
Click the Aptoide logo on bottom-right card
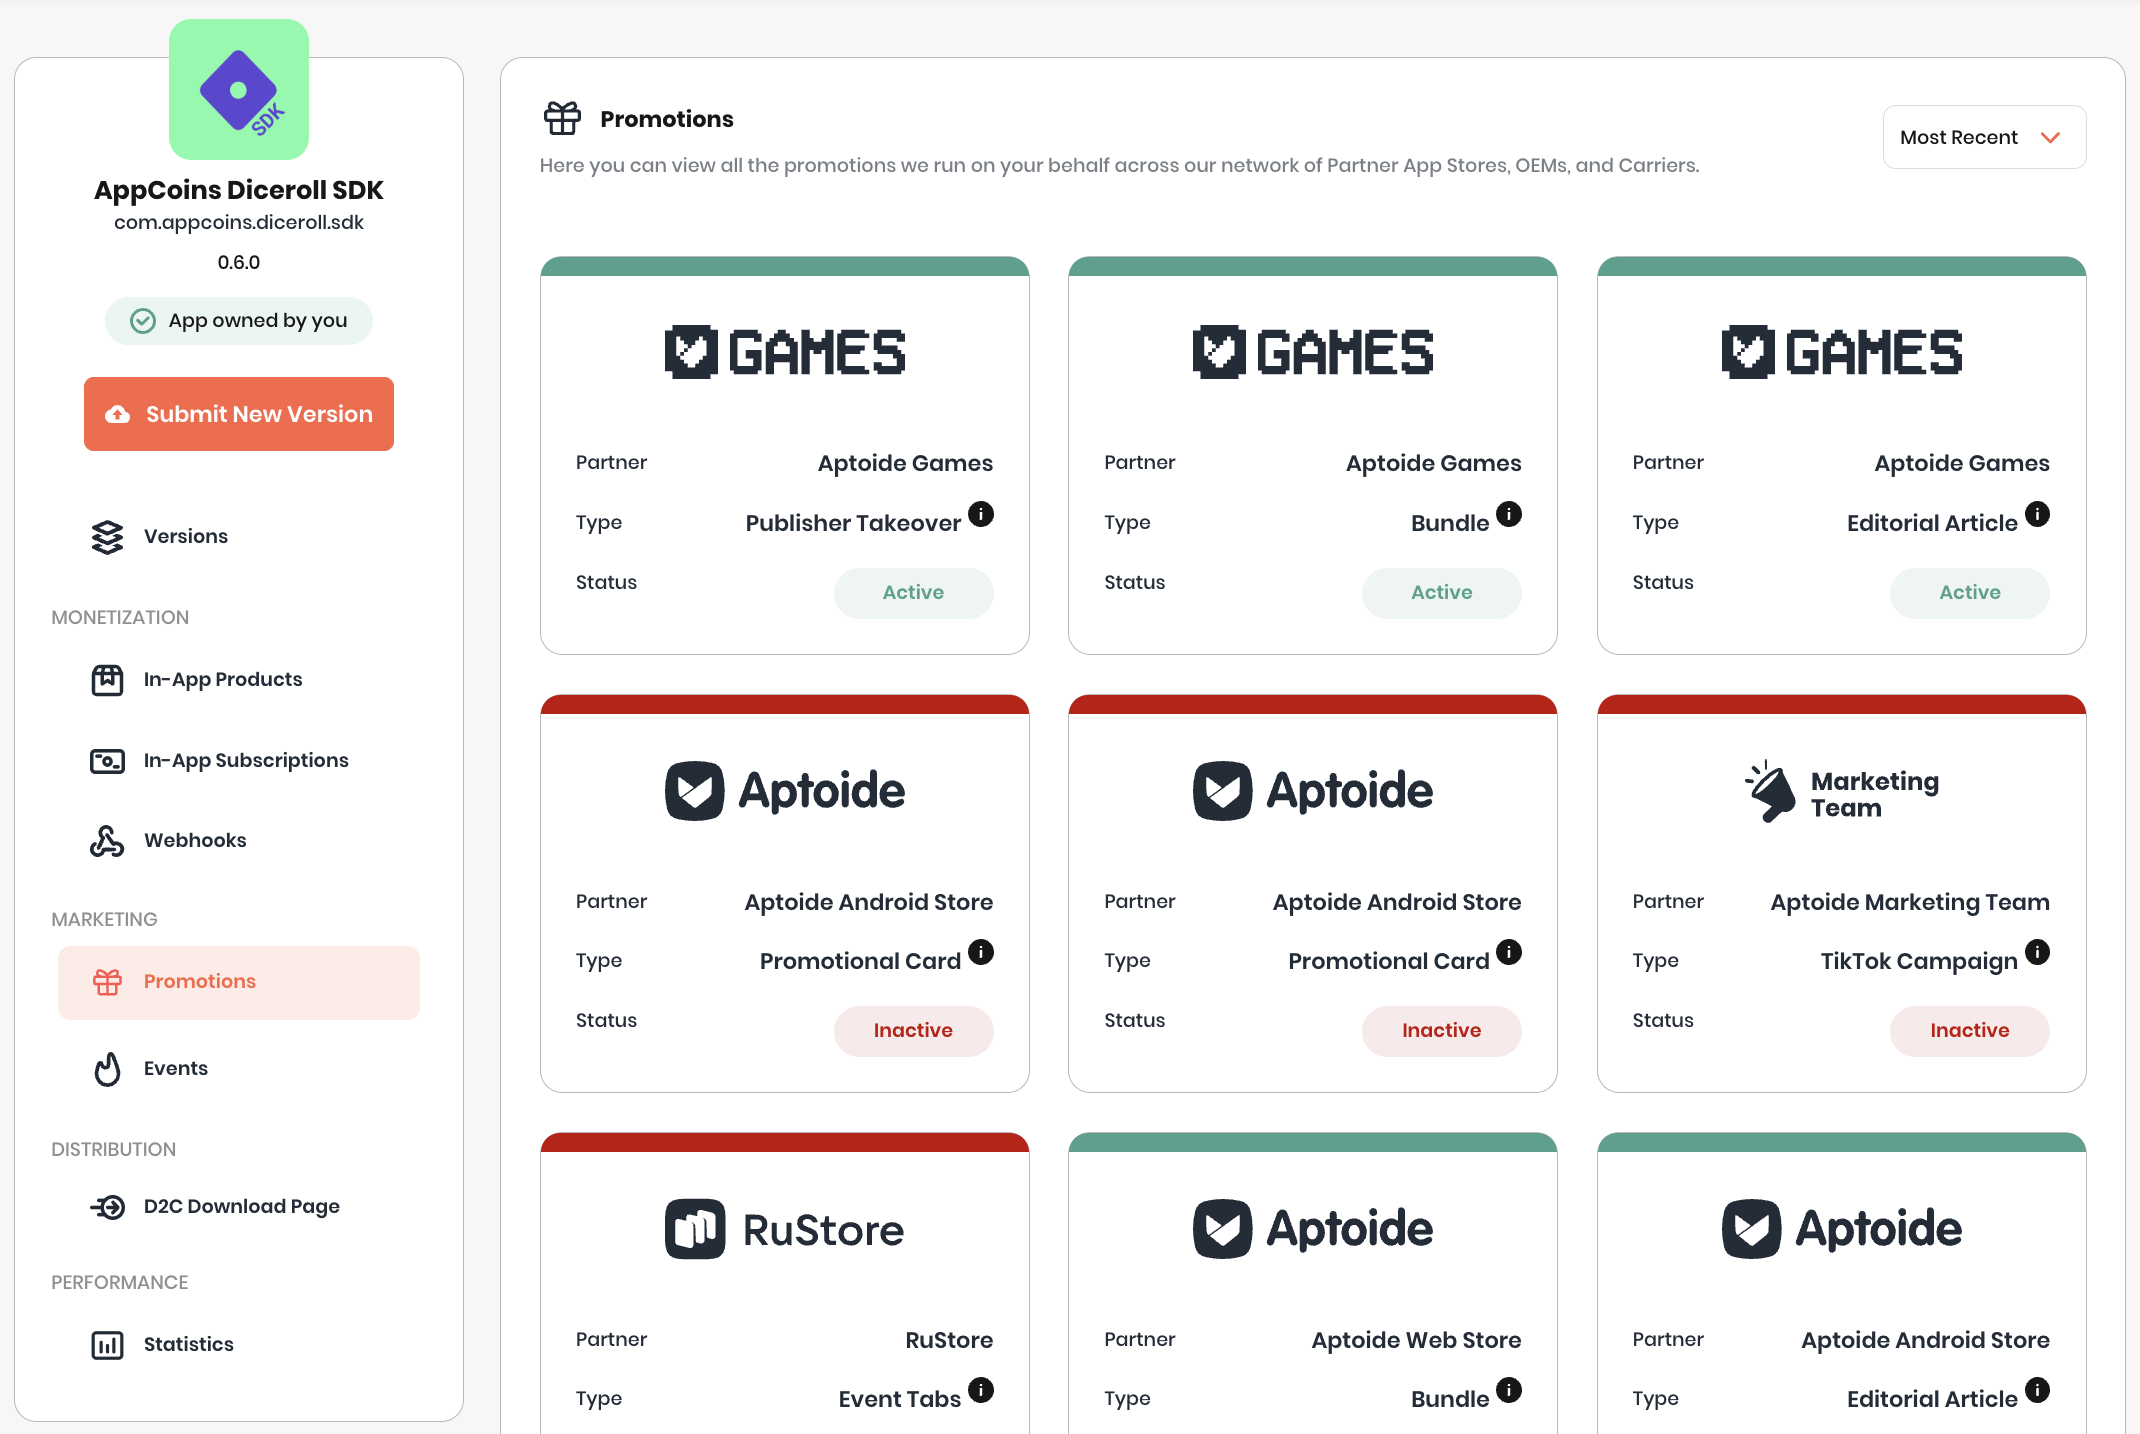pos(1842,1229)
